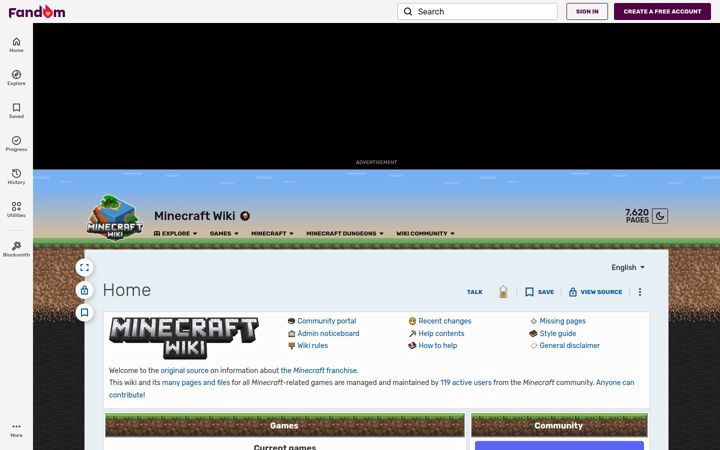Viewport: 720px width, 450px height.
Task: Open the page actions three-dot menu
Action: (640, 292)
